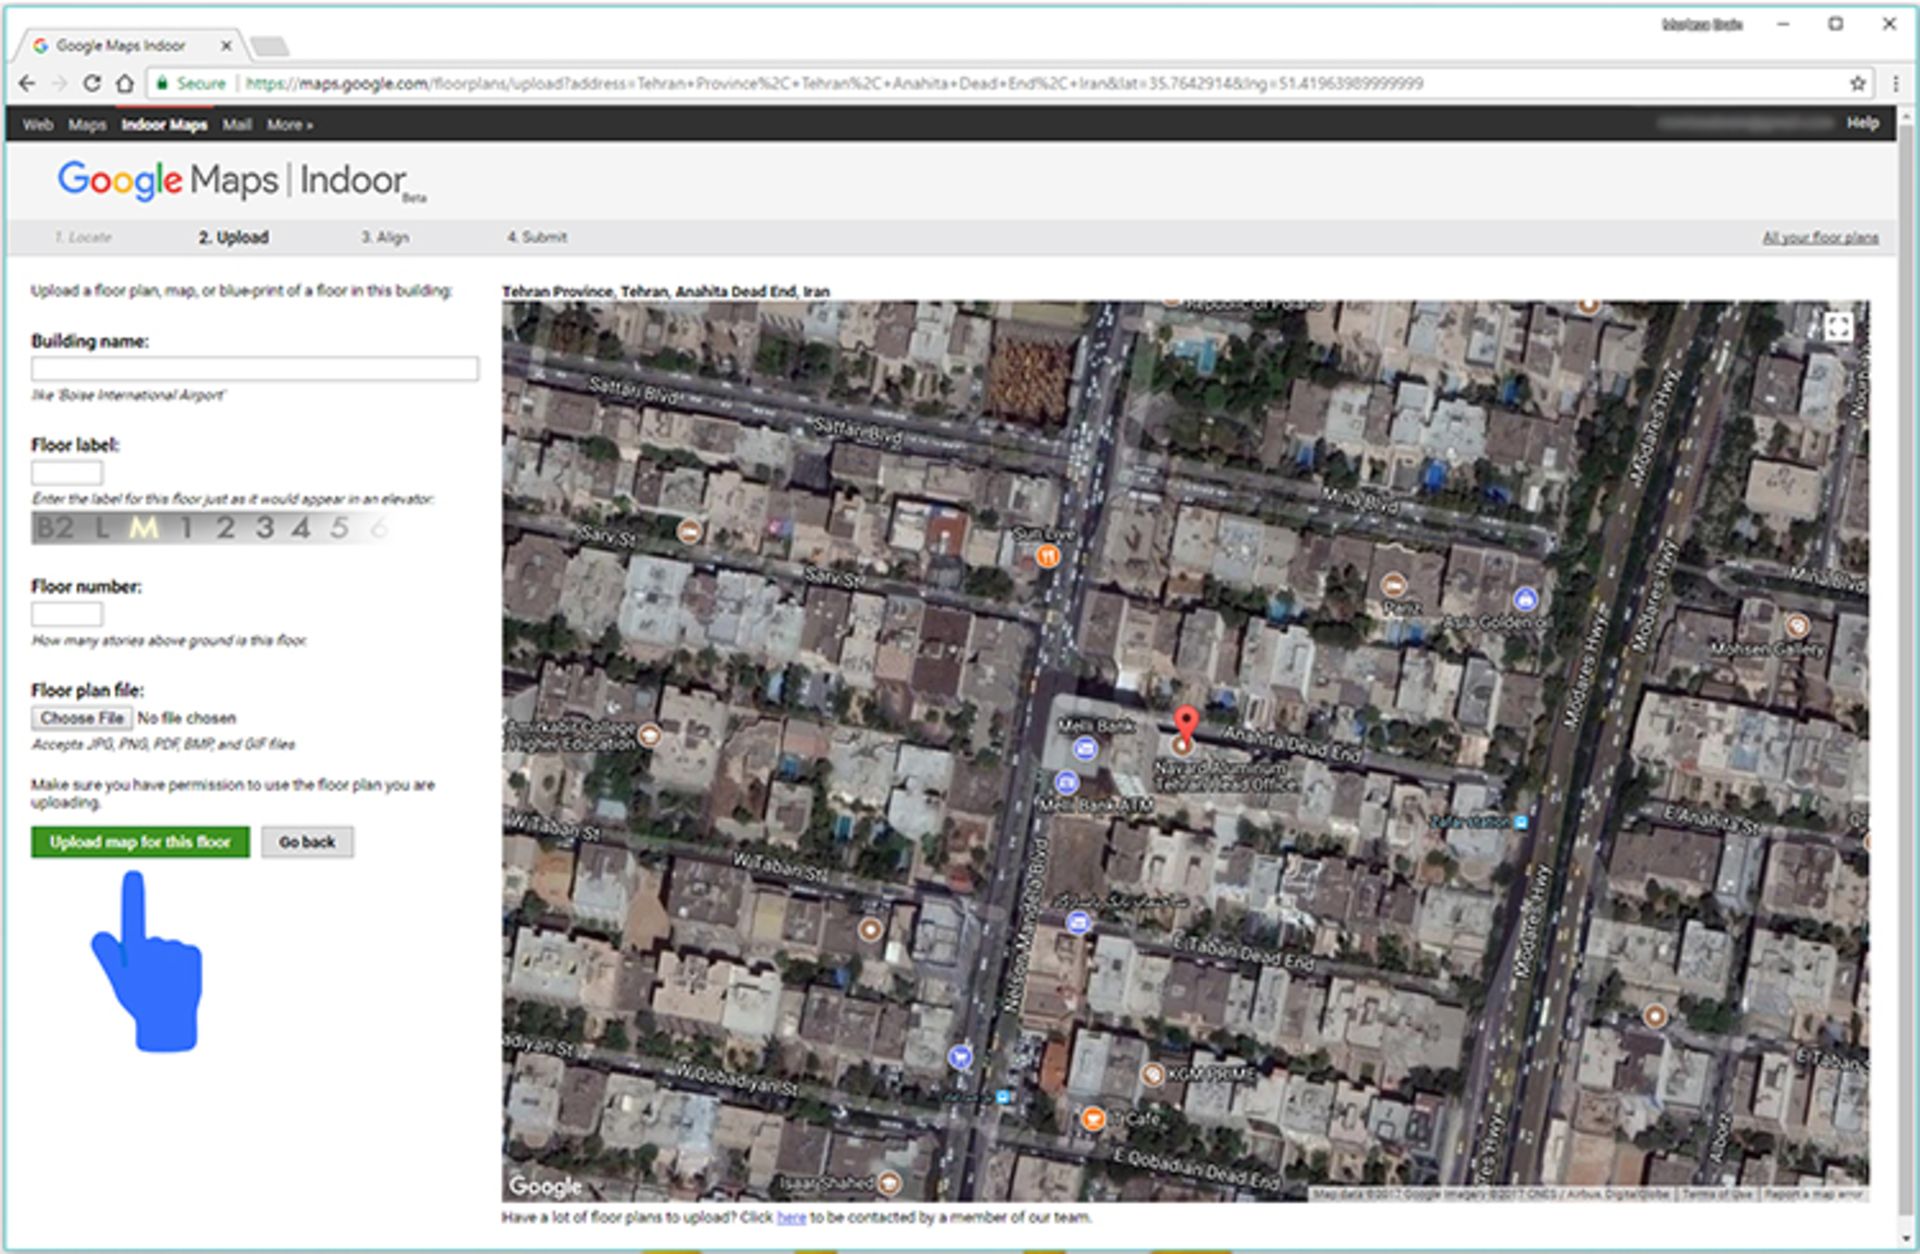
Task: Open Mail in the Google top bar
Action: tap(237, 125)
